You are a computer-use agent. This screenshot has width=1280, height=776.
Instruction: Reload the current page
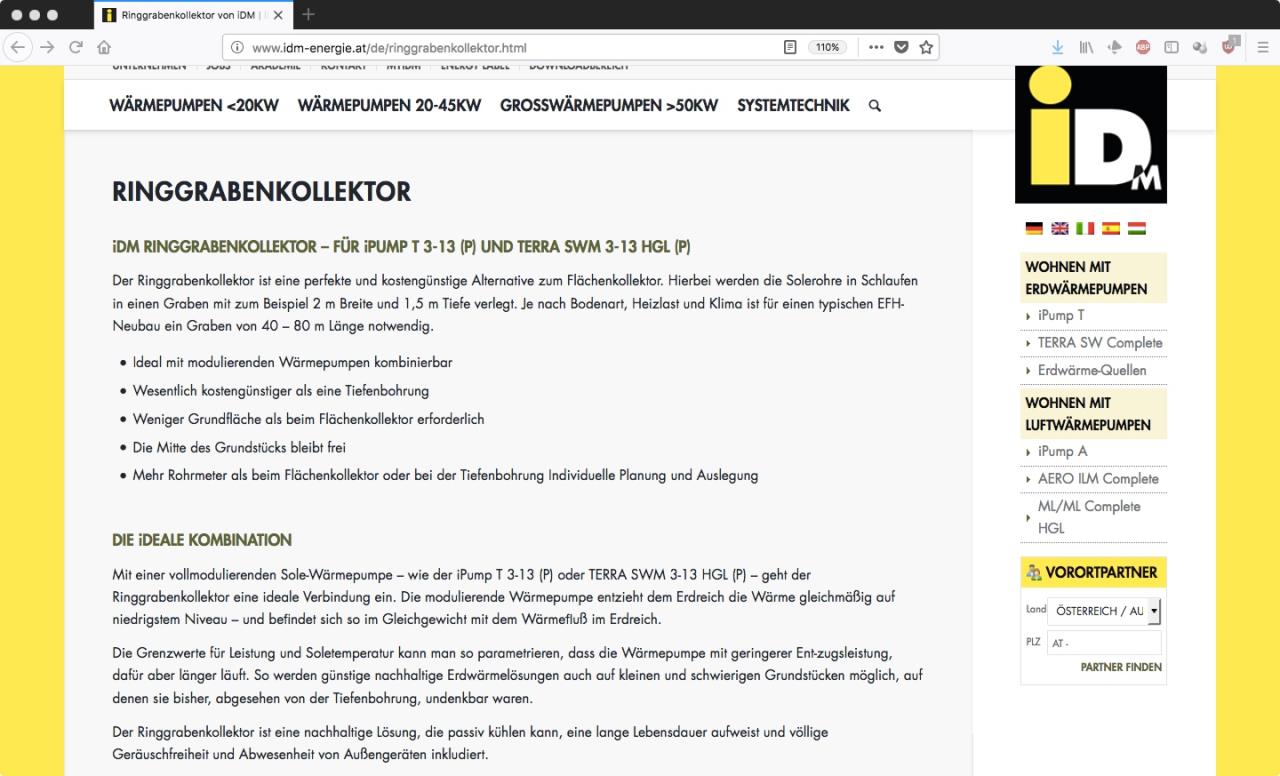[x=76, y=47]
